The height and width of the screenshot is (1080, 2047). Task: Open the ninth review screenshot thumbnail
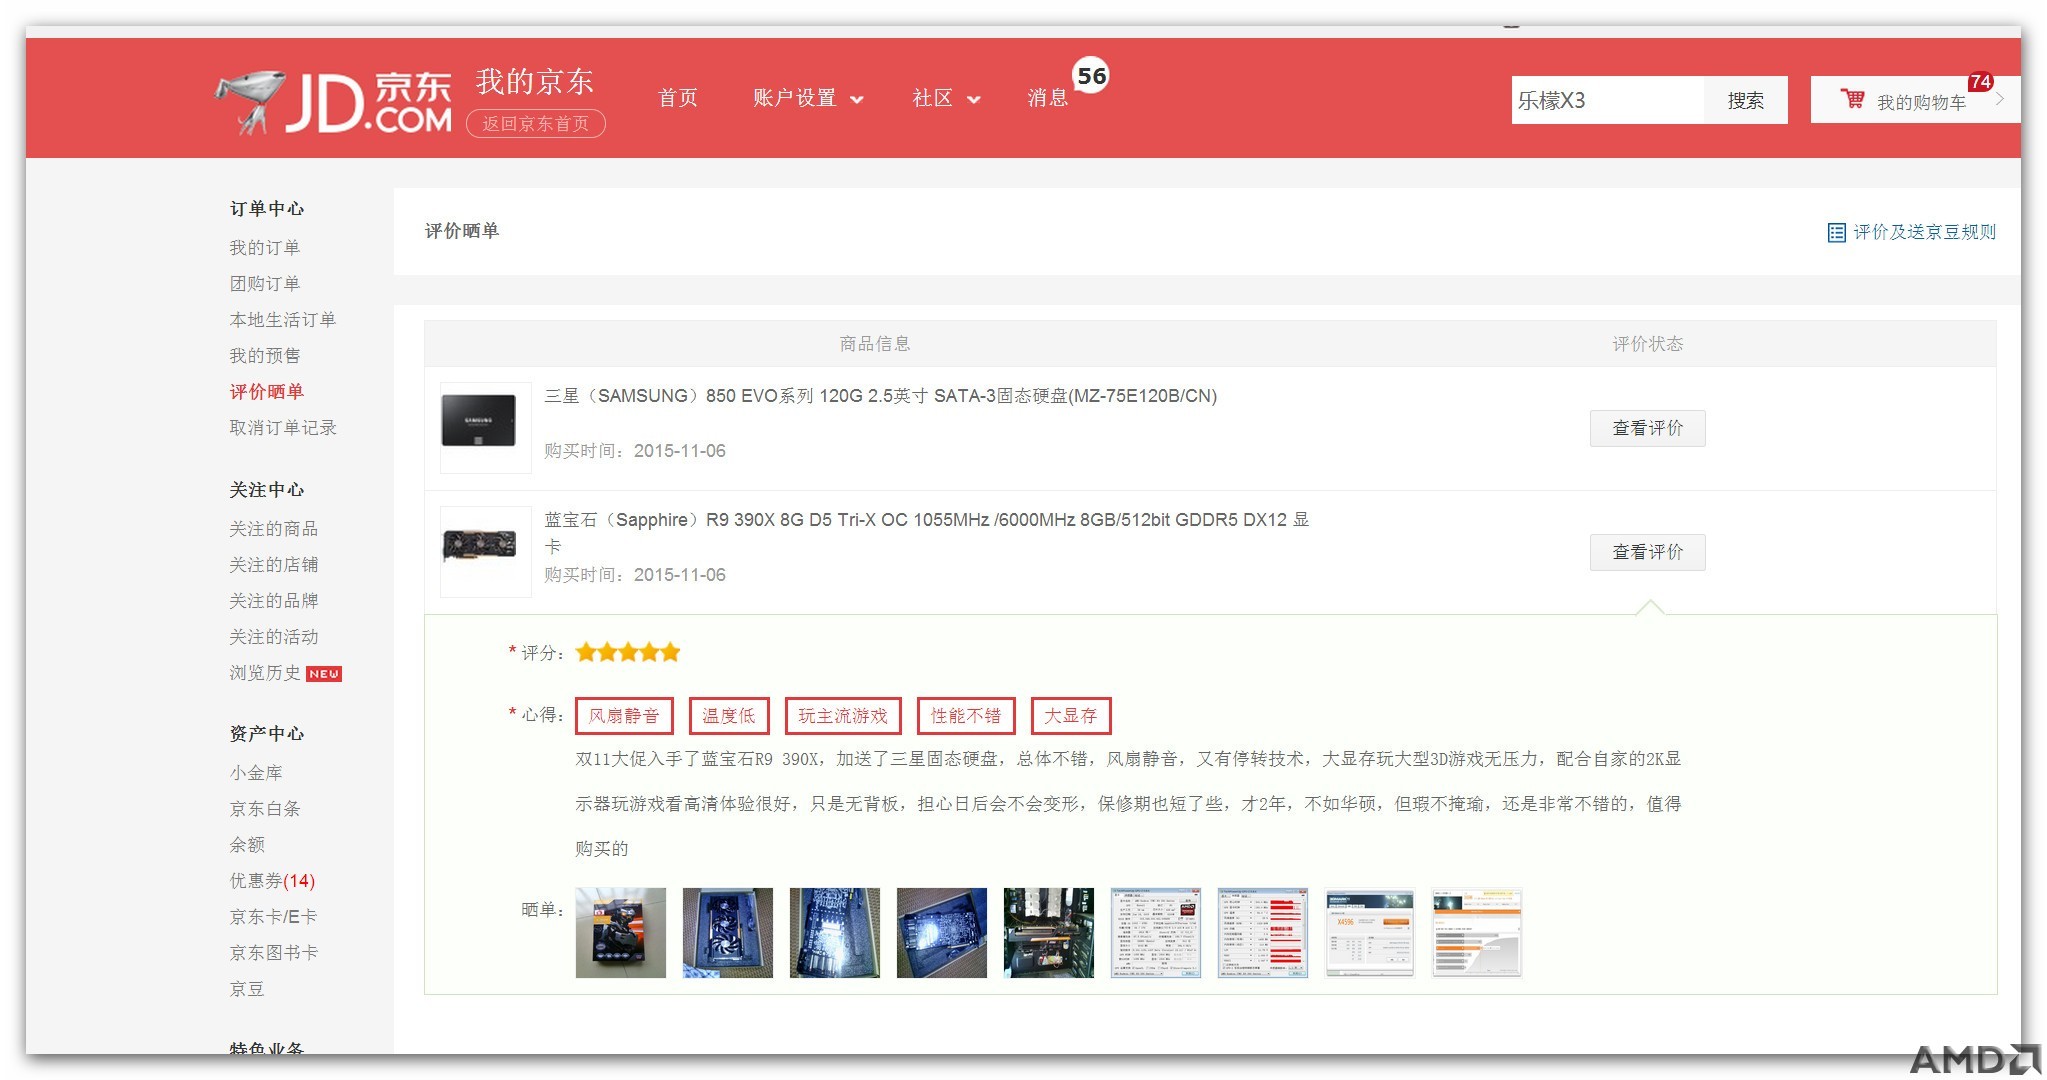(1477, 933)
